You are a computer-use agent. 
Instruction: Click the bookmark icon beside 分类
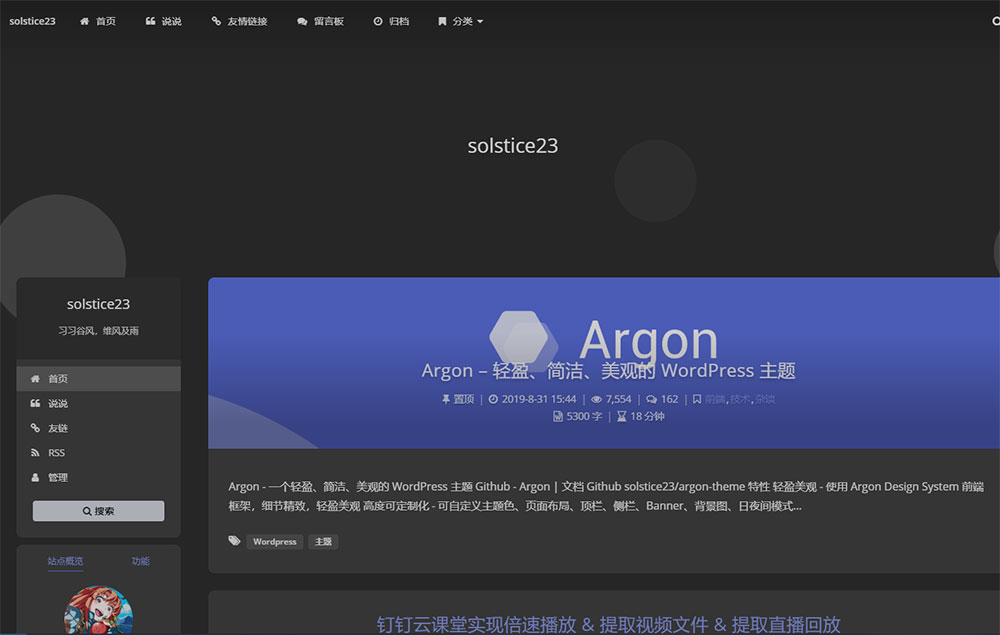tap(442, 21)
